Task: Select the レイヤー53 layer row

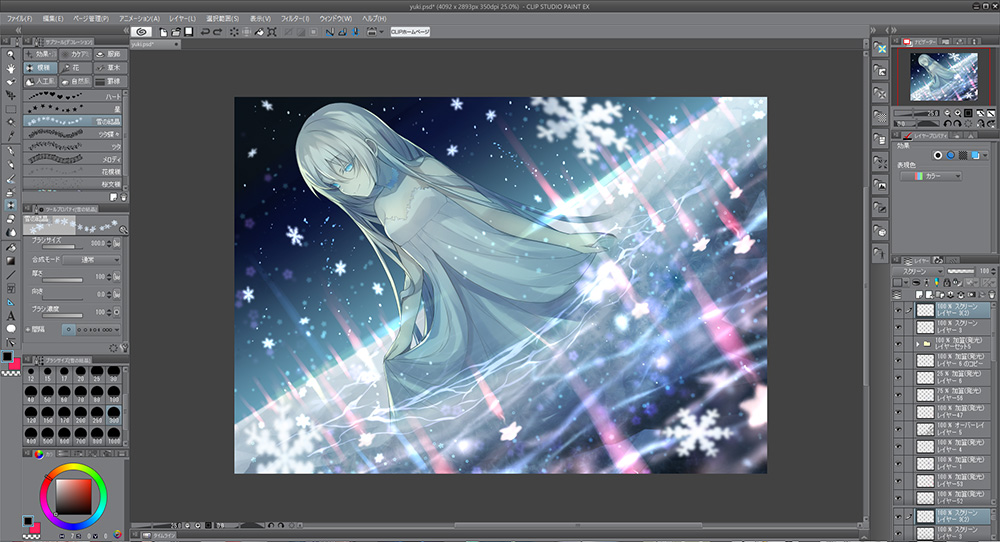Action: tap(953, 481)
